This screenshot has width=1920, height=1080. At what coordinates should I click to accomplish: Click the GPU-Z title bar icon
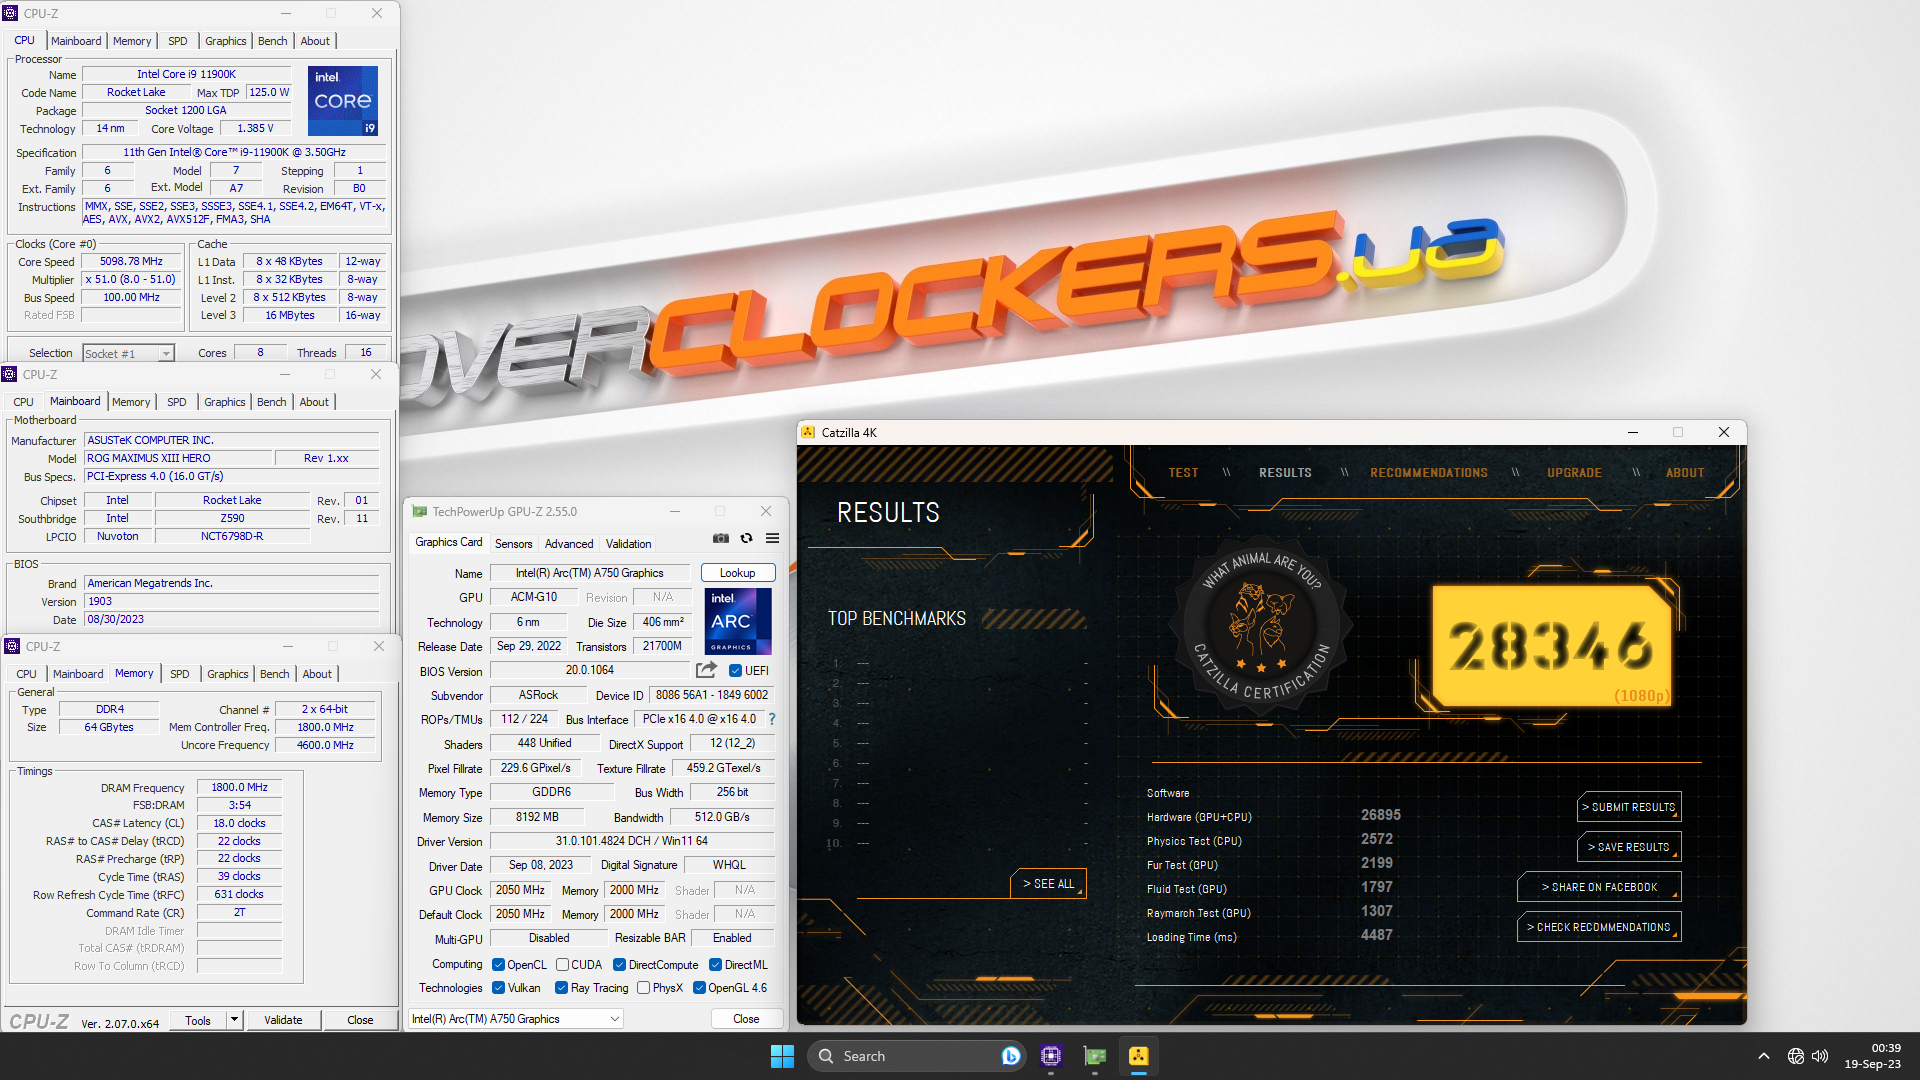click(420, 511)
